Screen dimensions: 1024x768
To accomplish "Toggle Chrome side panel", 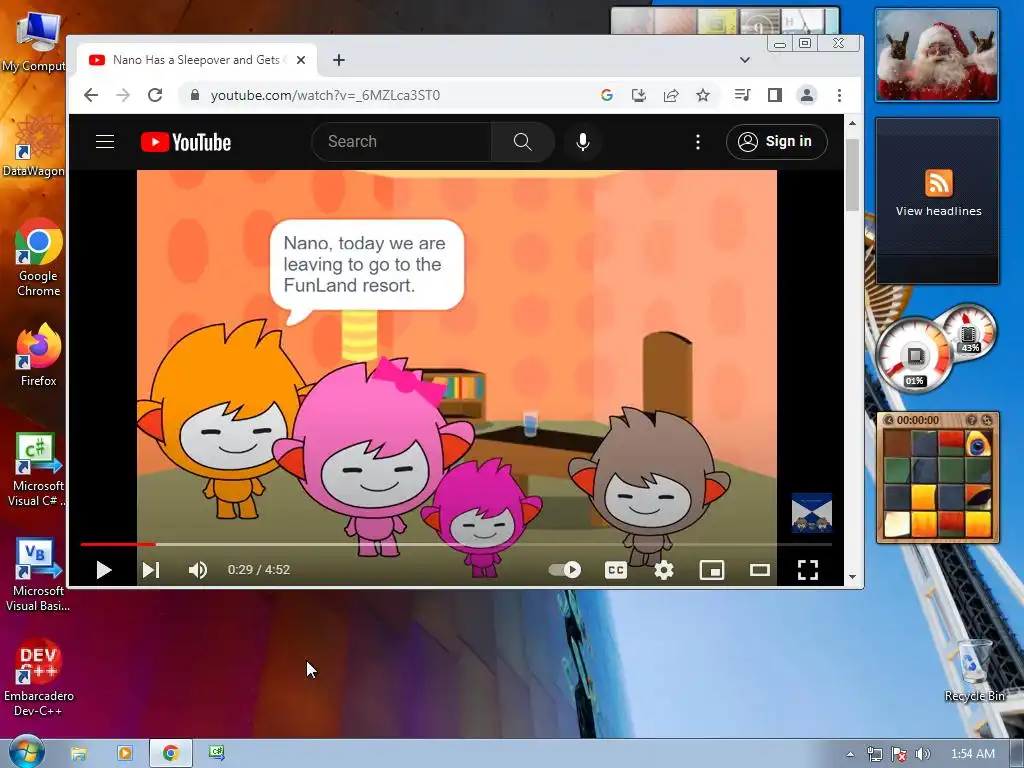I will coord(775,95).
